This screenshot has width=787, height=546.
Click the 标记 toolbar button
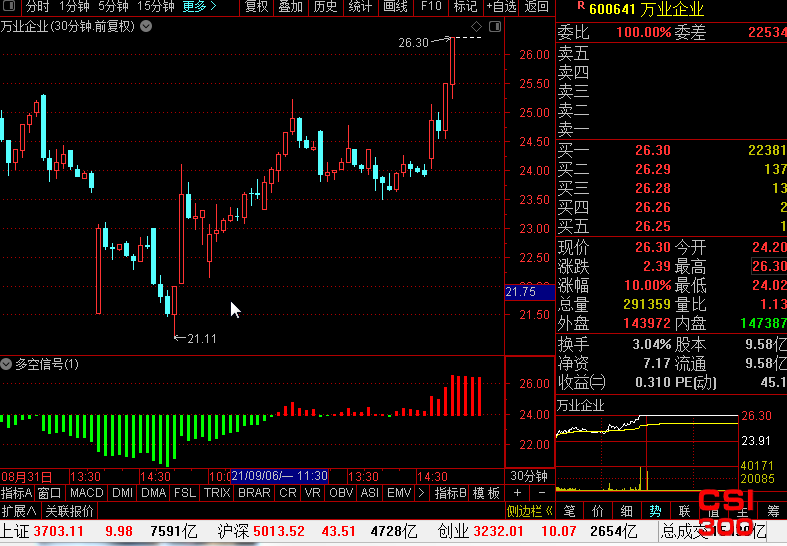click(465, 7)
